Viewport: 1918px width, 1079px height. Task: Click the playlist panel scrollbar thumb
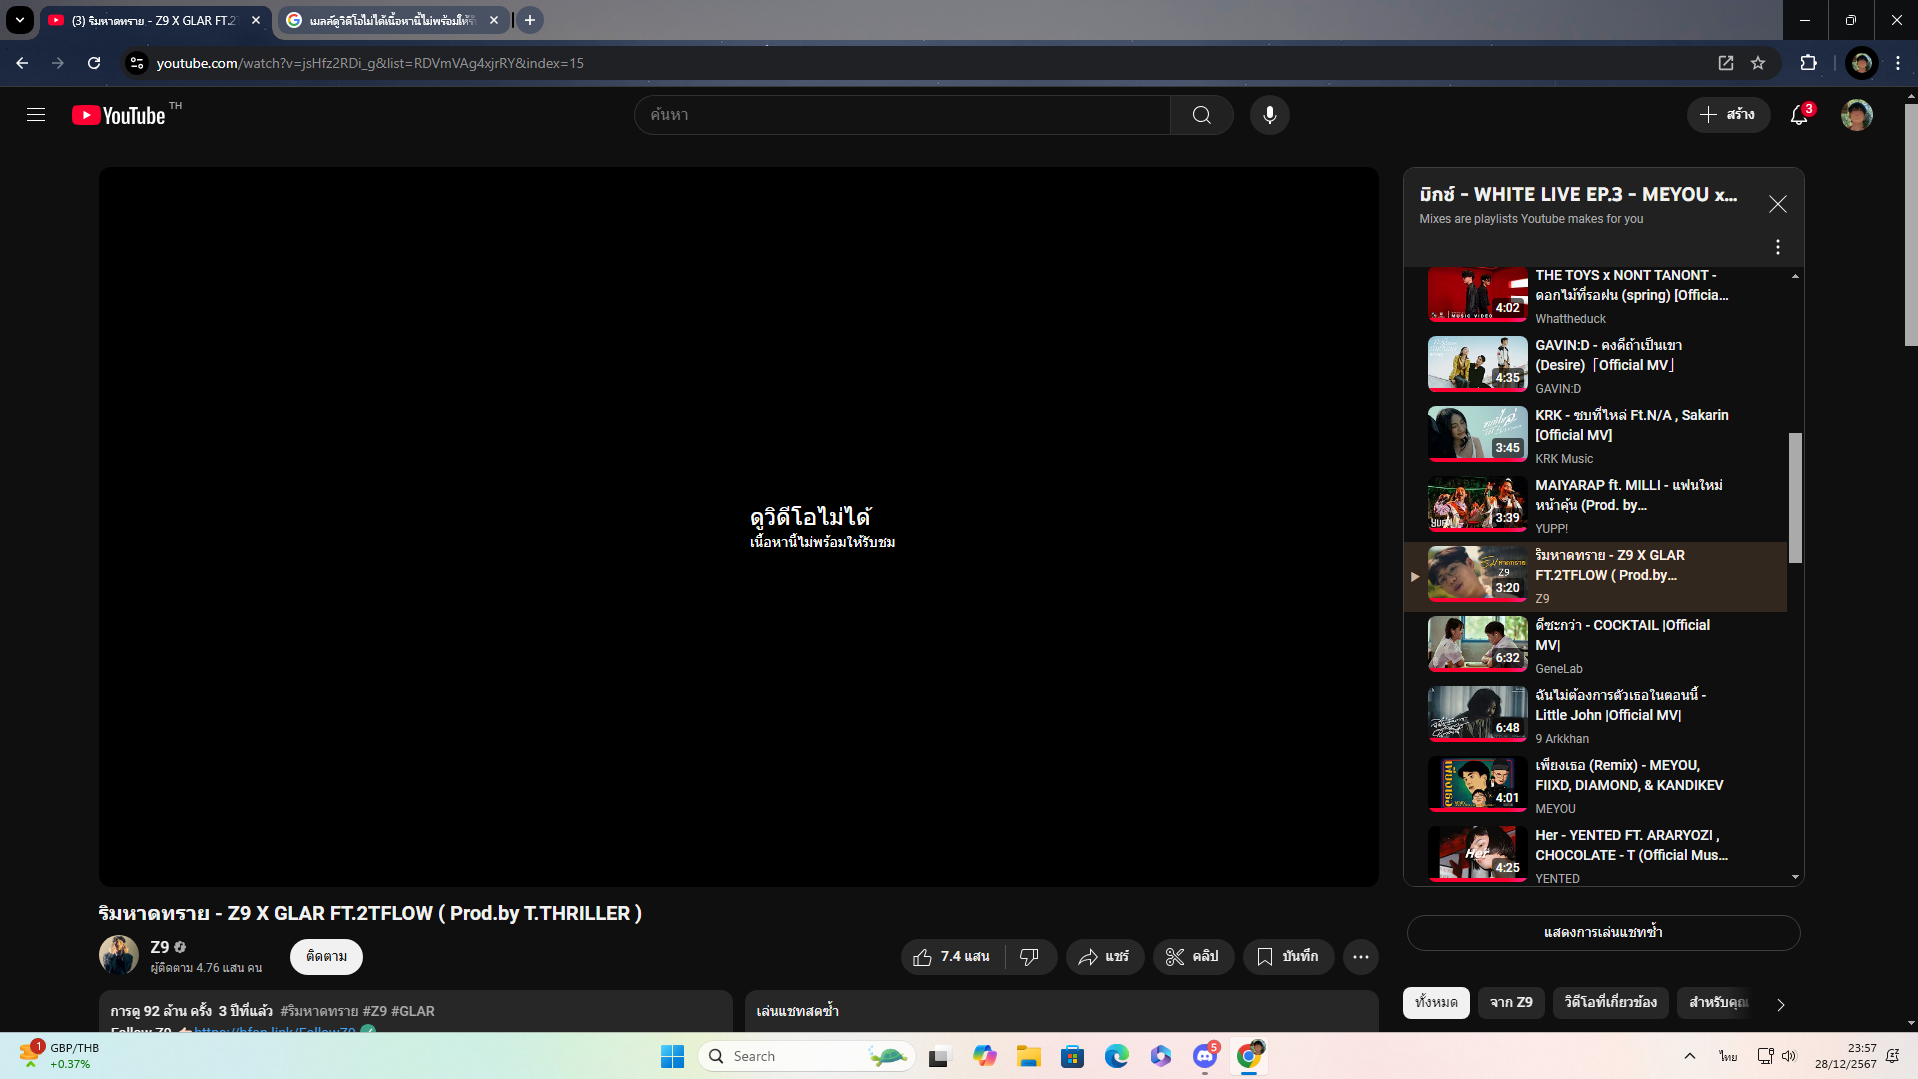pyautogui.click(x=1795, y=498)
